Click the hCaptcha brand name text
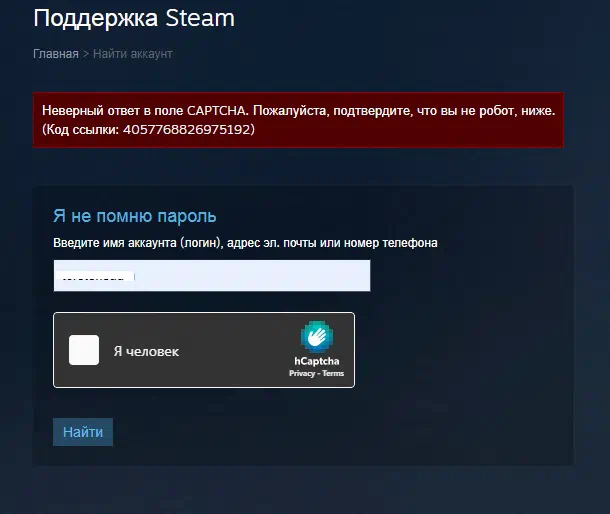 tap(317, 361)
